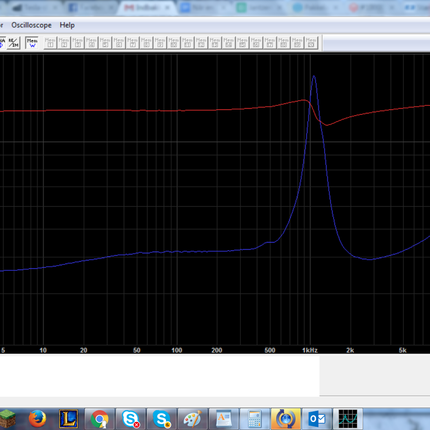Select the Mem 11 memory slot
Image resolution: width=430 pixels, height=430 pixels.
(x=187, y=43)
